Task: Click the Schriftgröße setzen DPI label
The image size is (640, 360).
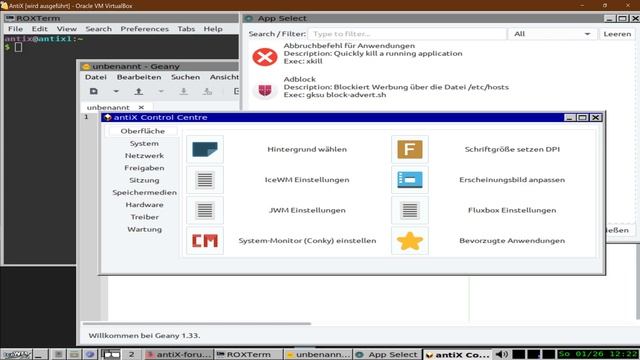Action: tap(512, 149)
